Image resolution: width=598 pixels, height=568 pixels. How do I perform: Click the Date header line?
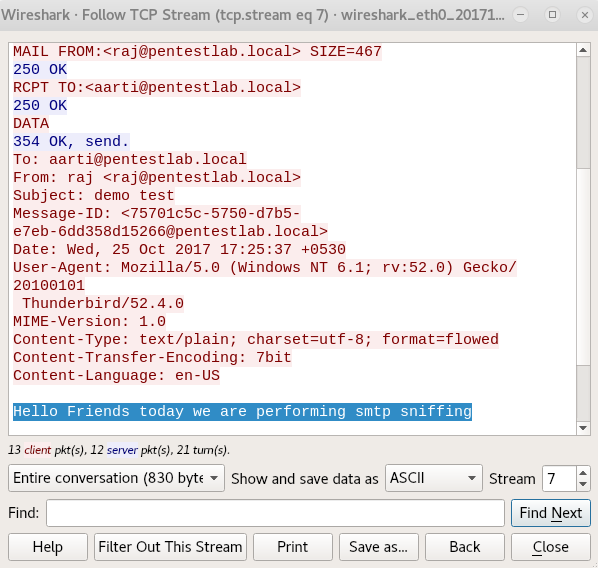pos(179,249)
